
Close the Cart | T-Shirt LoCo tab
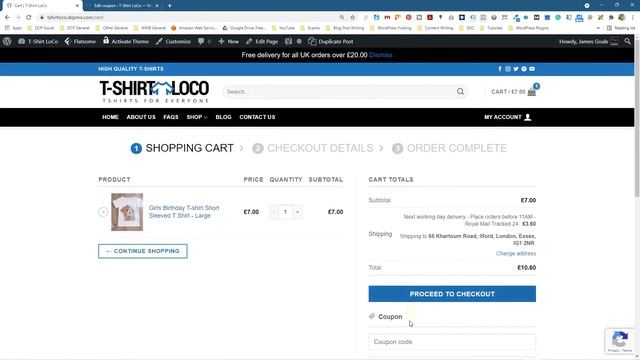[x=77, y=6]
